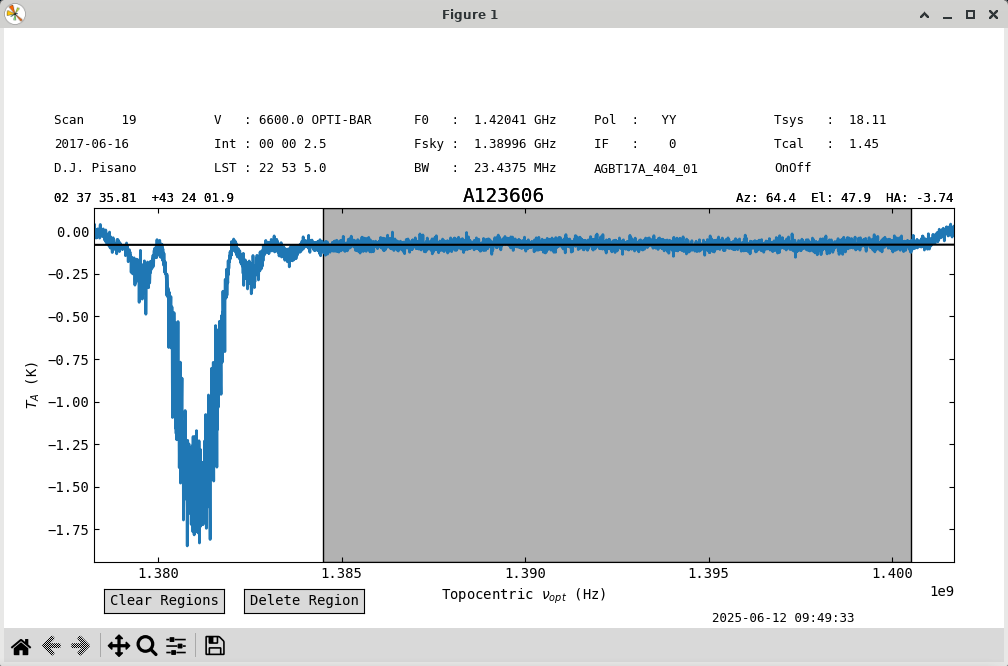Go back to previous view arrow
Image resolution: width=1008 pixels, height=666 pixels.
(51, 646)
